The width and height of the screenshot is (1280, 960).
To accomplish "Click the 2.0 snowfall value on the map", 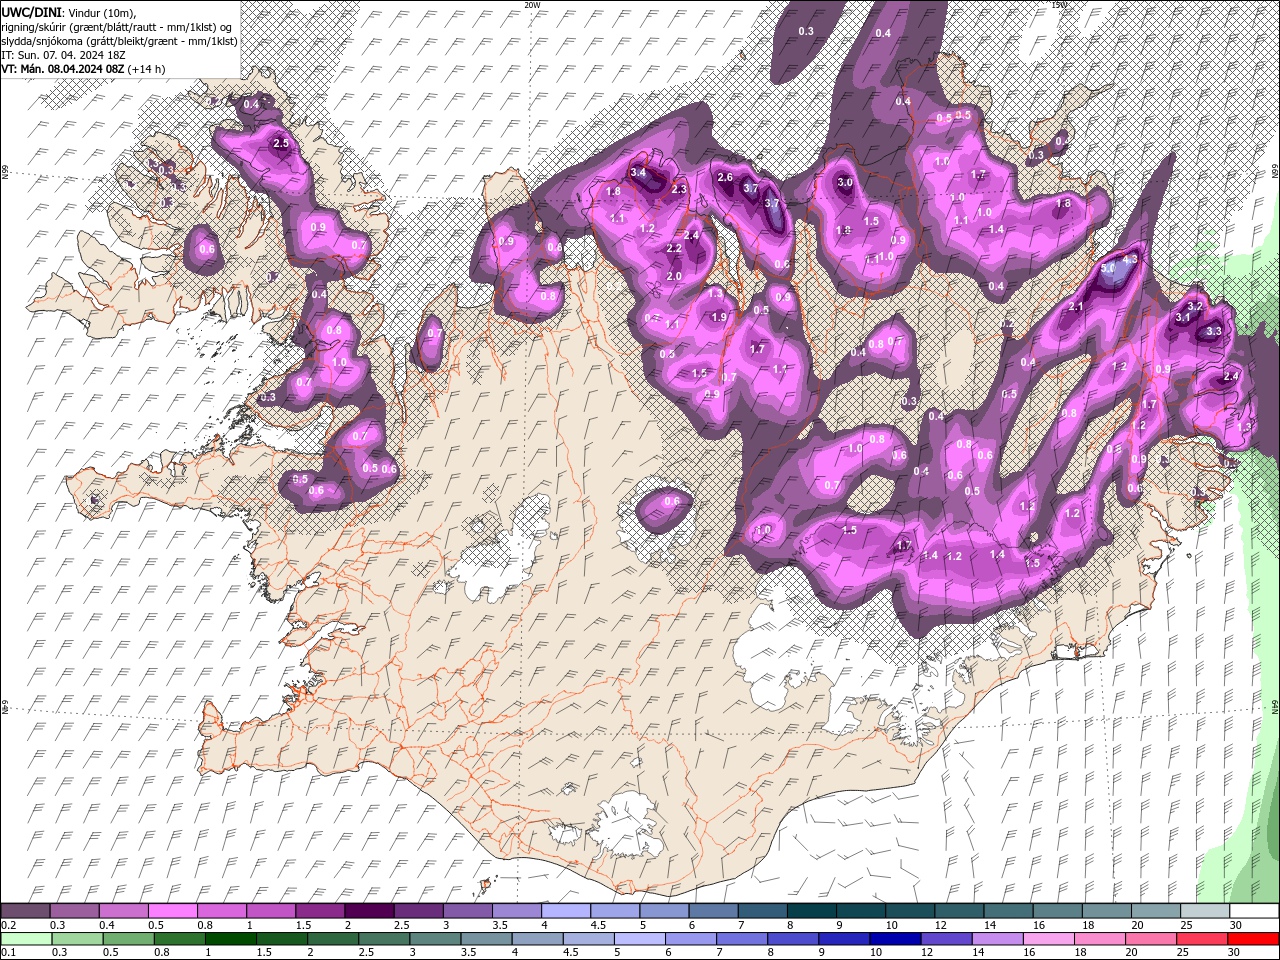I will click(674, 277).
